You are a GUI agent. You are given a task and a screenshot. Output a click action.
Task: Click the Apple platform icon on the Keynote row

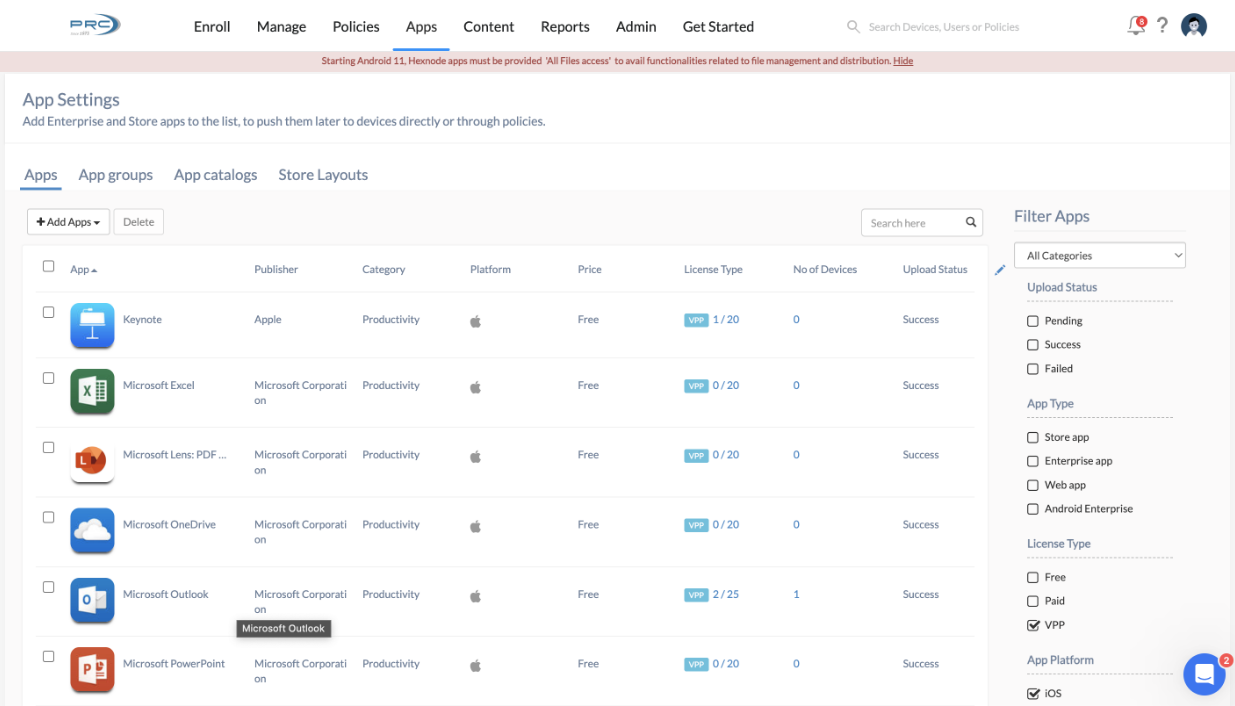[475, 320]
